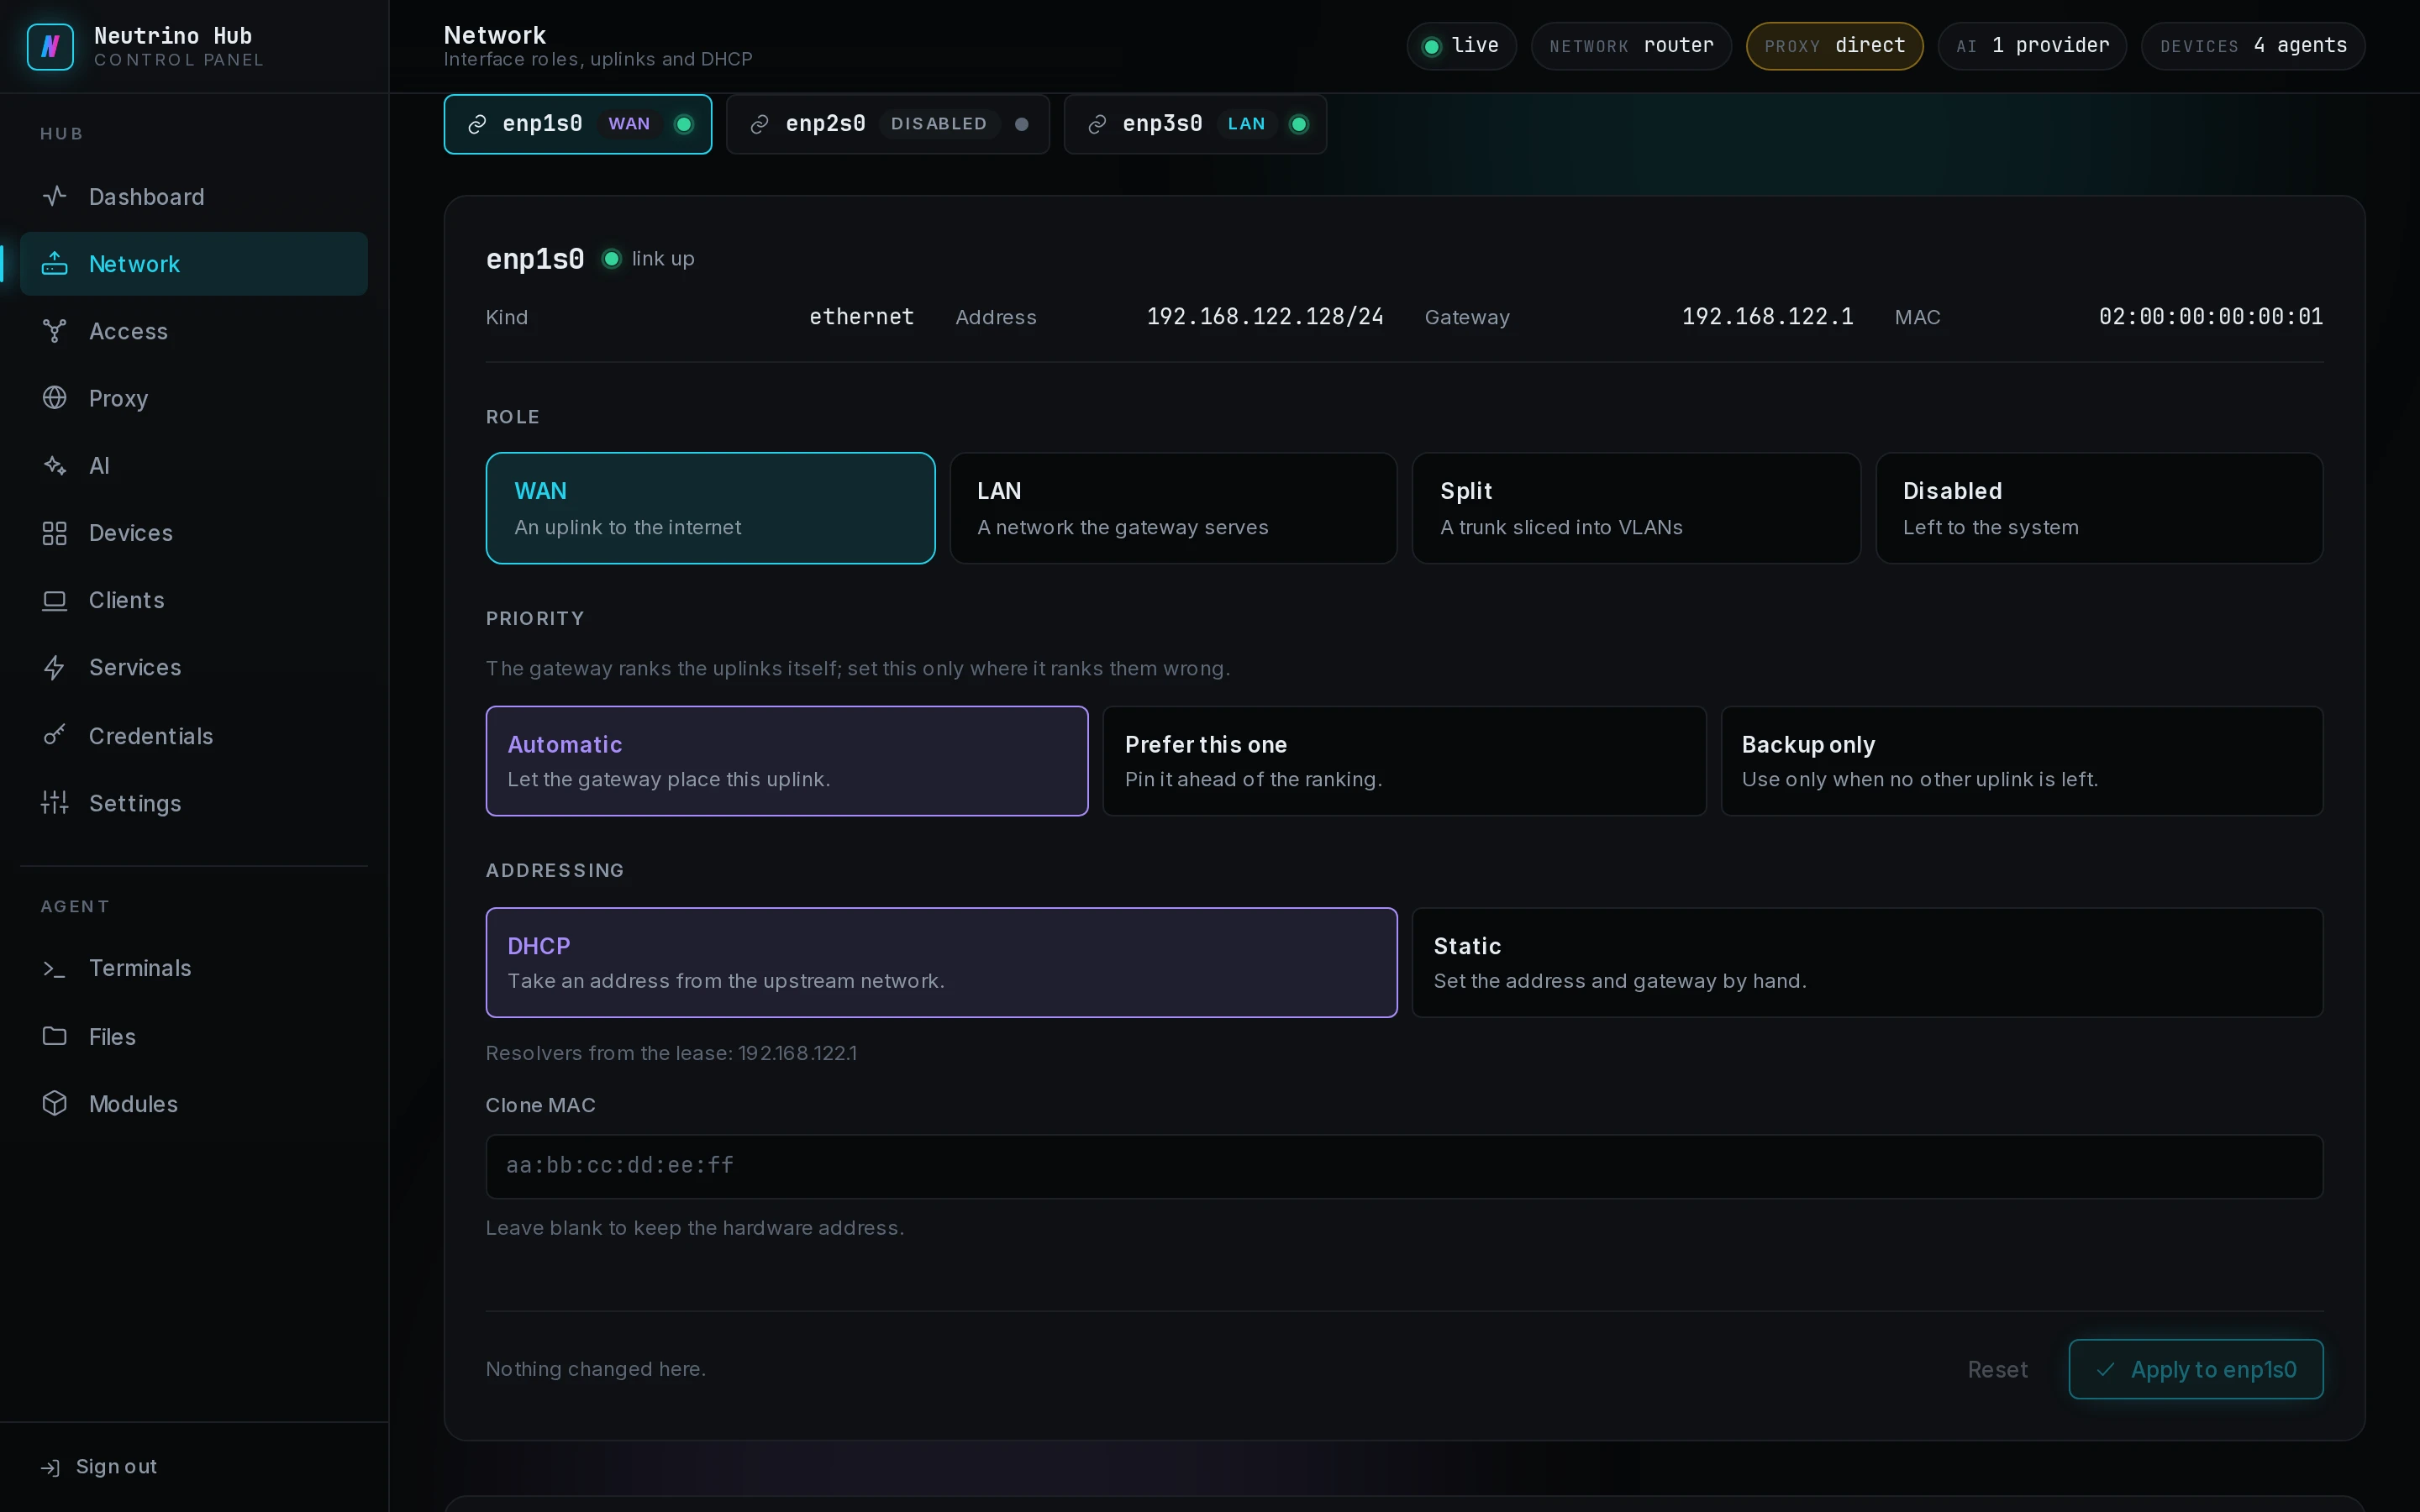Switch to the enp1s0 WAN interface tab
The width and height of the screenshot is (2420, 1512).
click(x=578, y=124)
